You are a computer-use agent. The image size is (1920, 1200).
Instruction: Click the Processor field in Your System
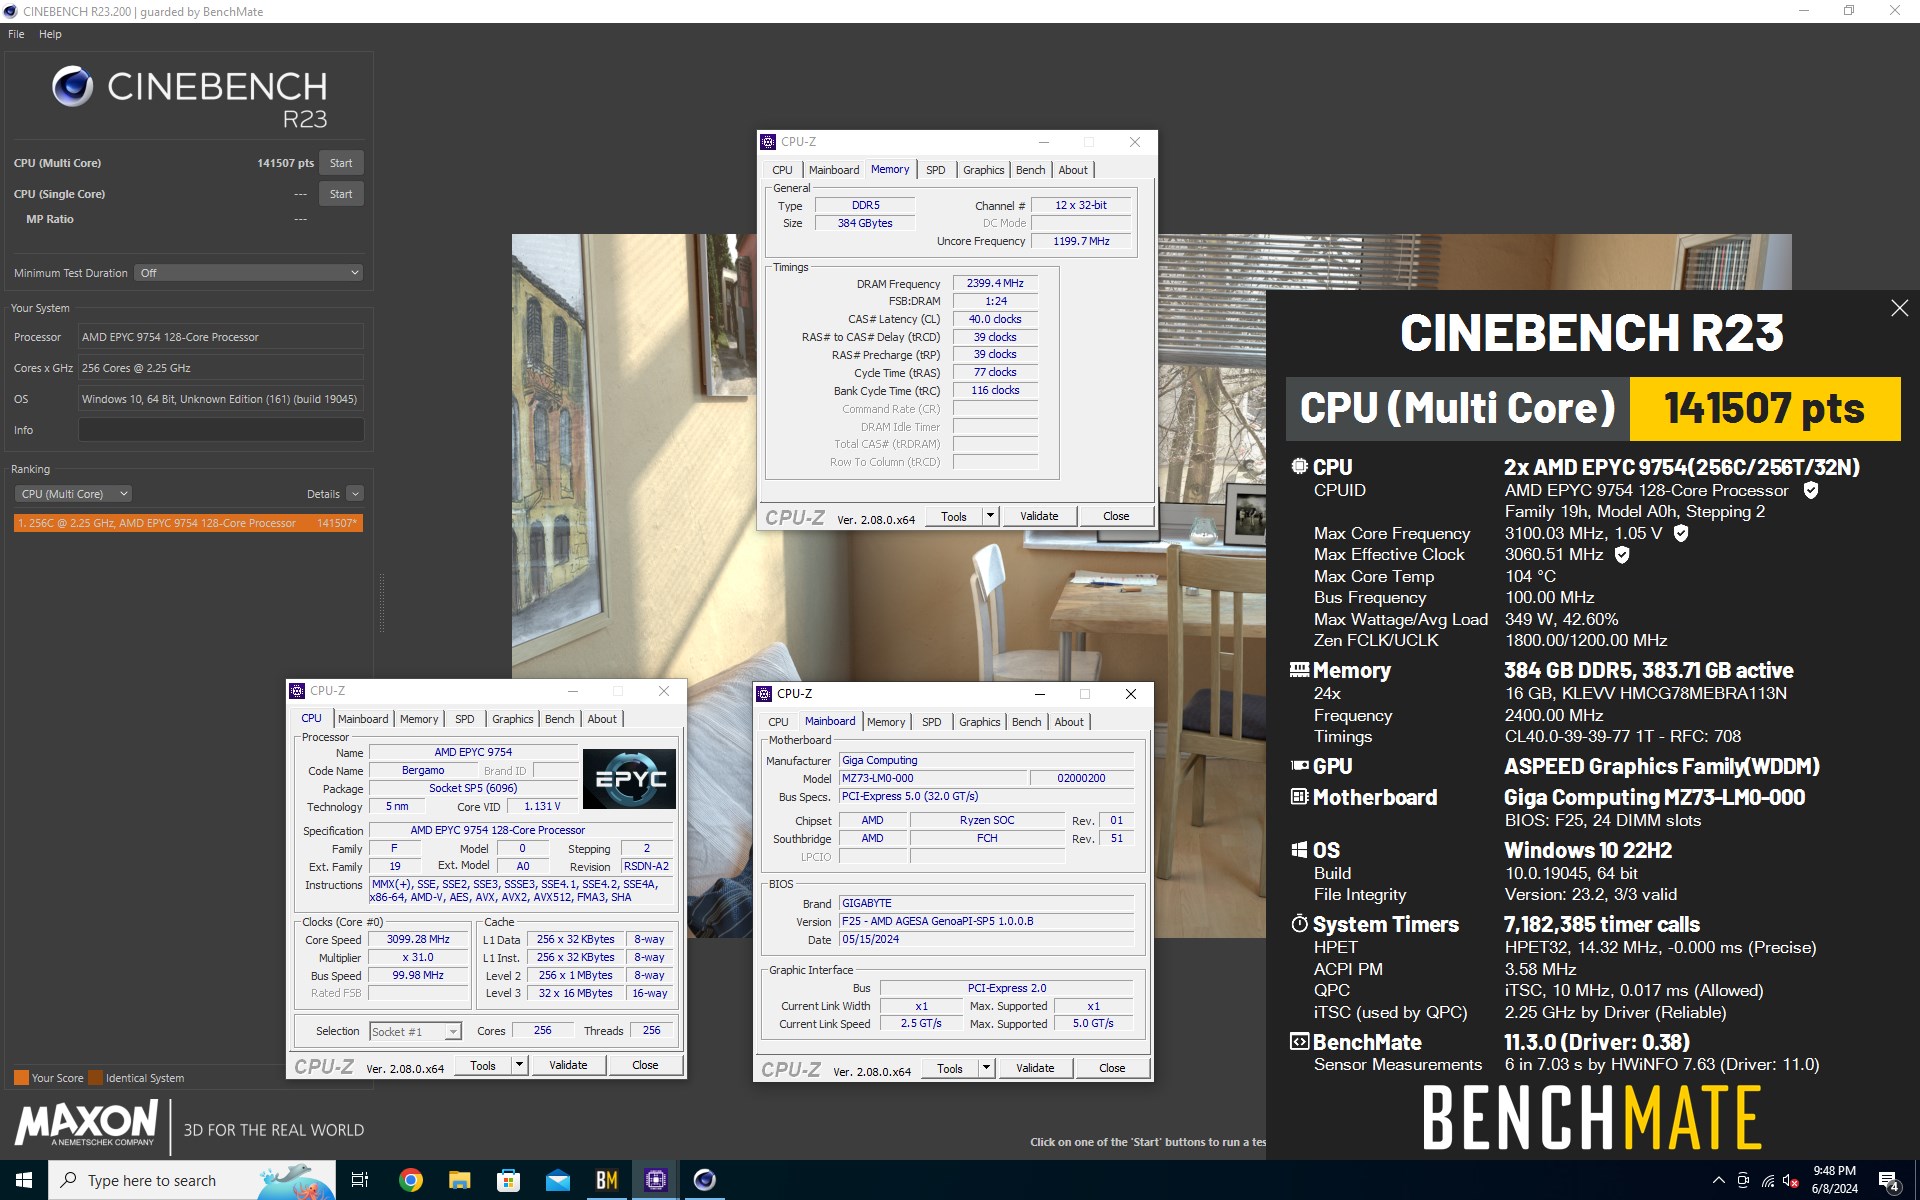(221, 337)
